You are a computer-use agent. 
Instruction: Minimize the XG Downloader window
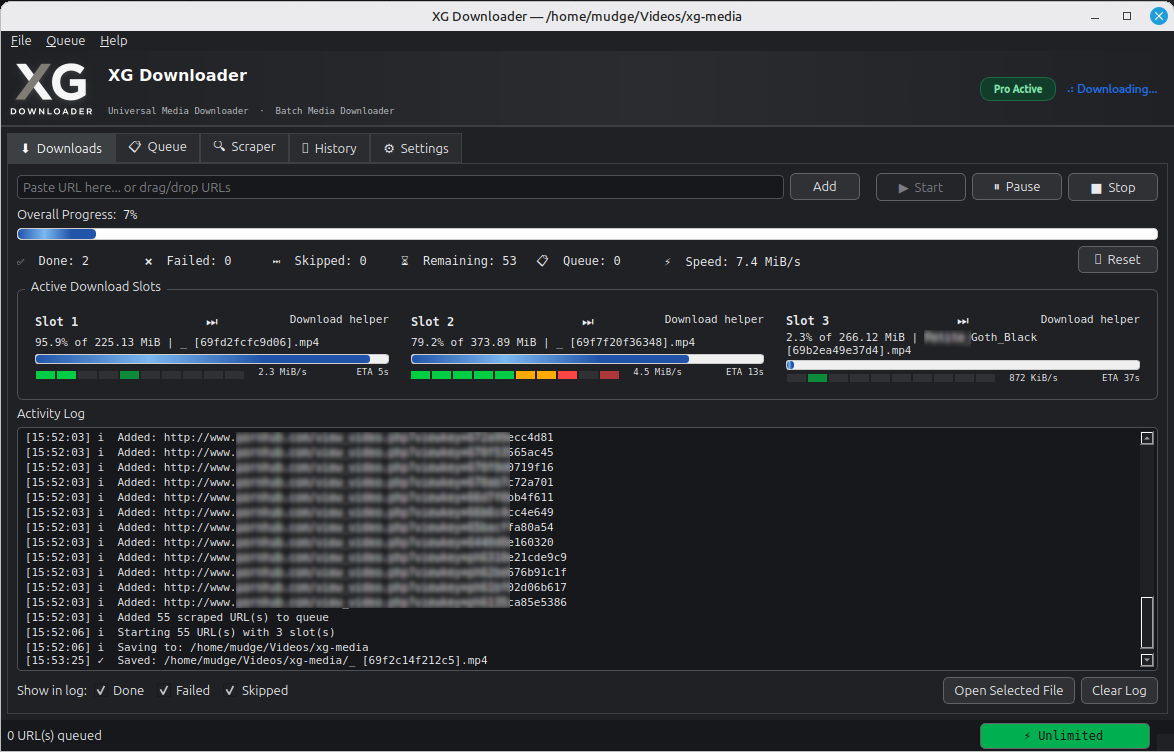click(1095, 16)
